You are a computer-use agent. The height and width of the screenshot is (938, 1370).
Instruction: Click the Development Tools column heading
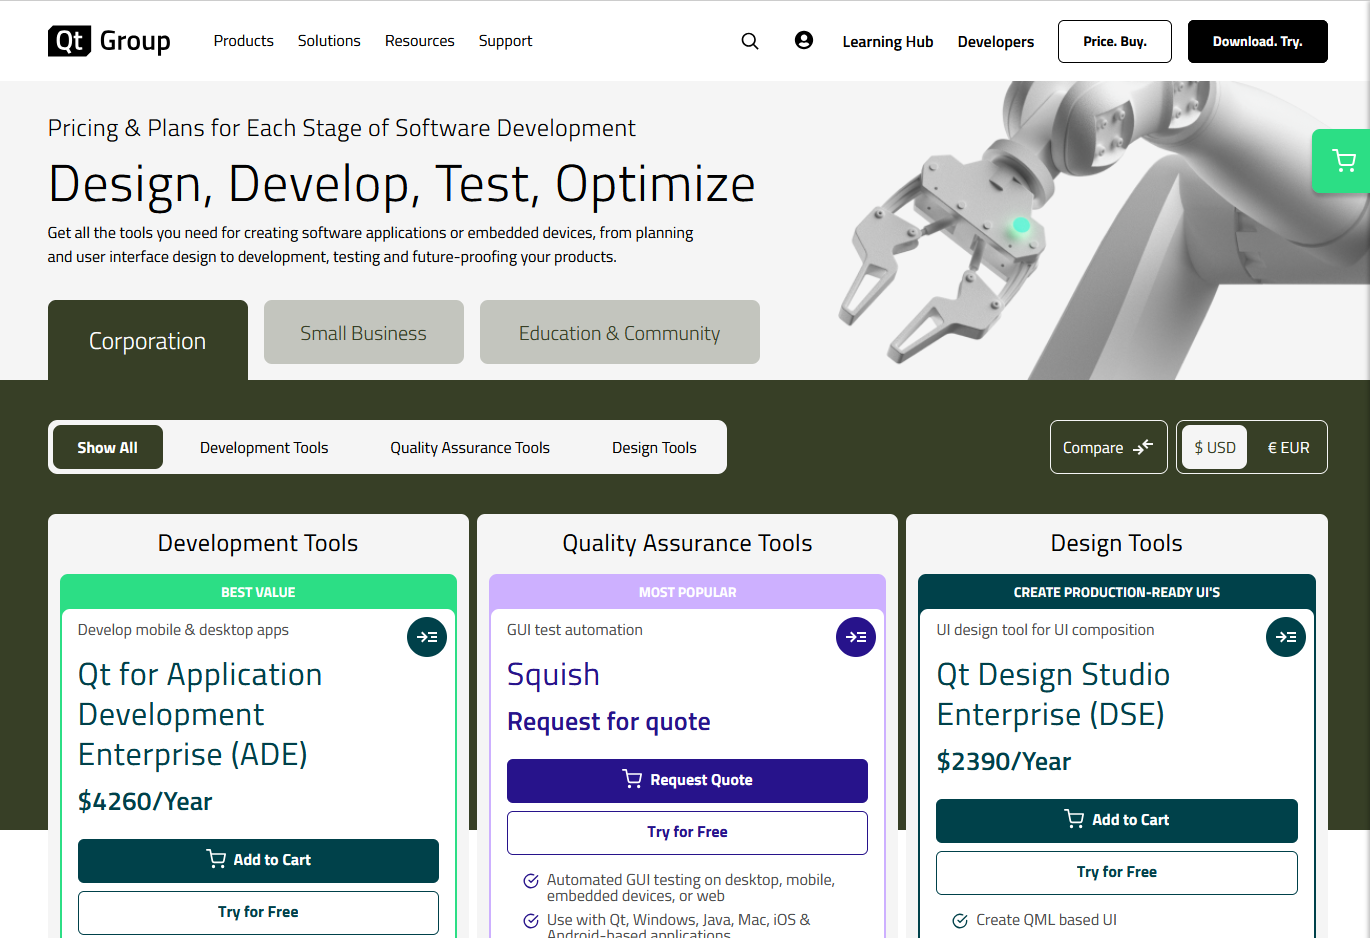point(258,543)
